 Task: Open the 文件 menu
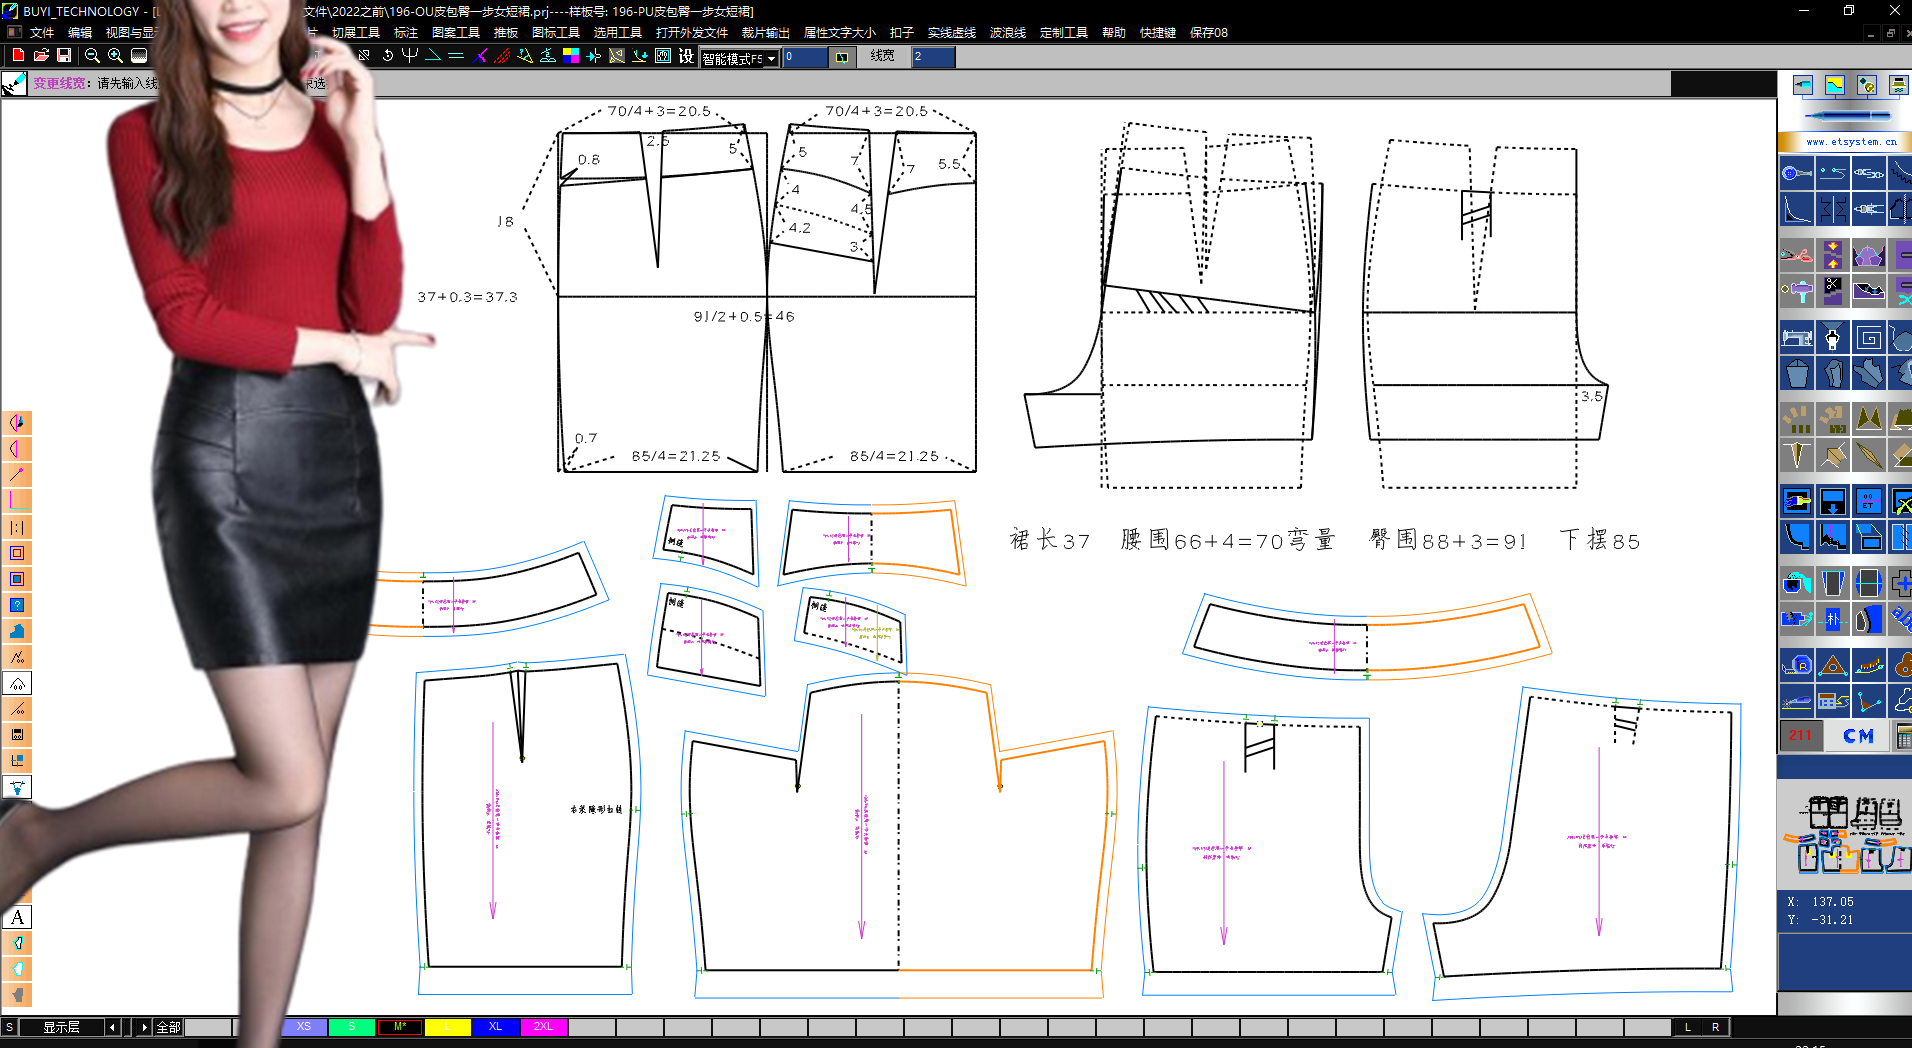coord(42,33)
